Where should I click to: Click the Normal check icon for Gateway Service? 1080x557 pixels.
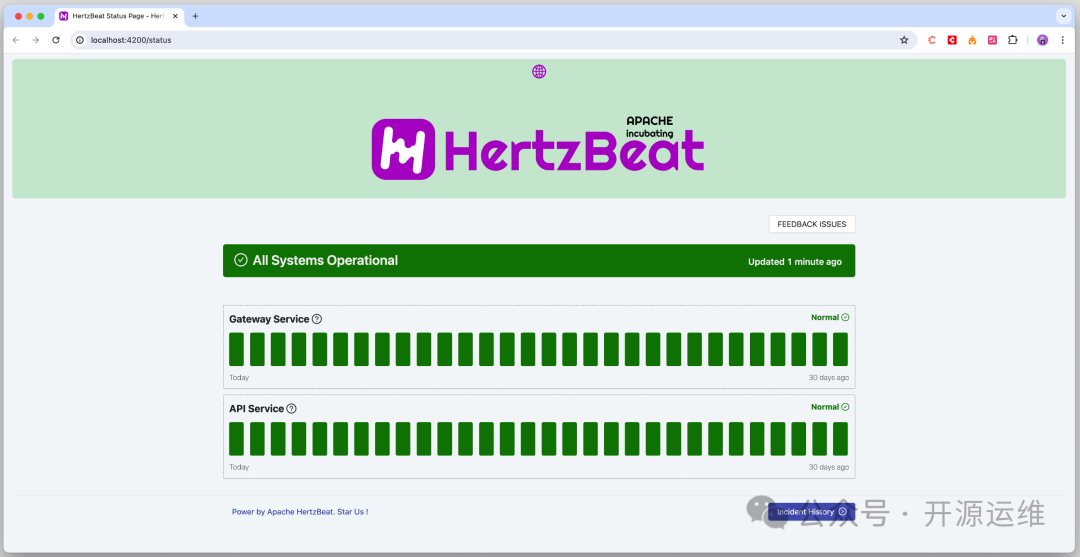(845, 317)
